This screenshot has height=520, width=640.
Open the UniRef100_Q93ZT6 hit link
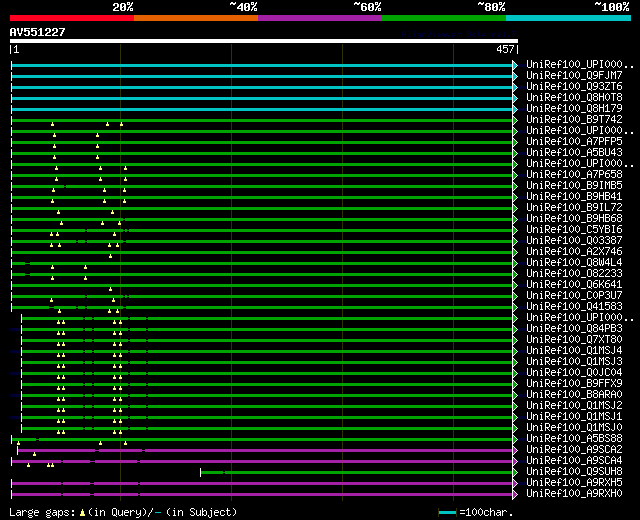tap(574, 87)
